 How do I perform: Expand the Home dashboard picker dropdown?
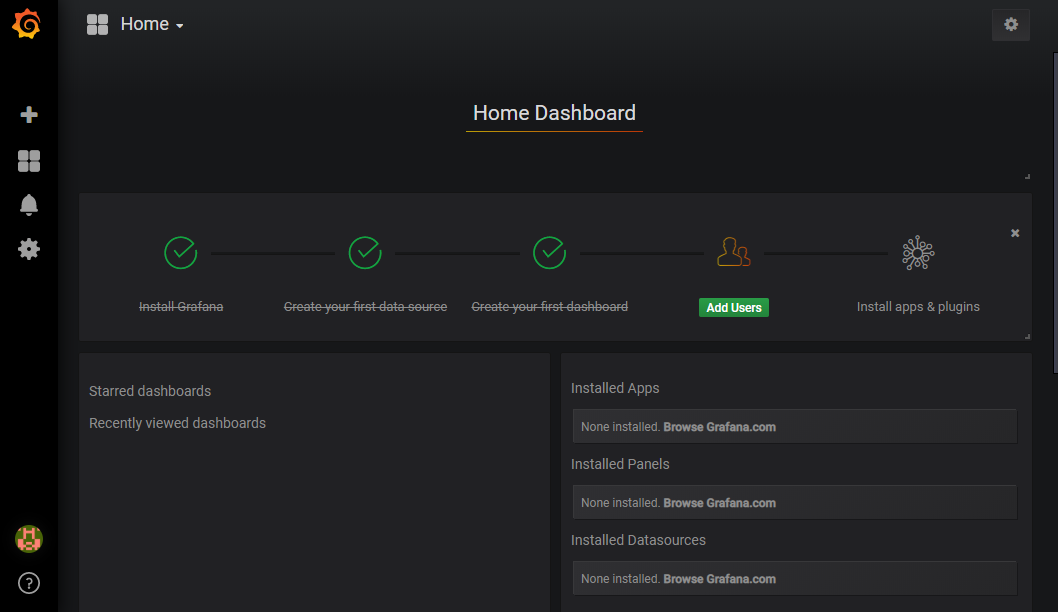152,24
